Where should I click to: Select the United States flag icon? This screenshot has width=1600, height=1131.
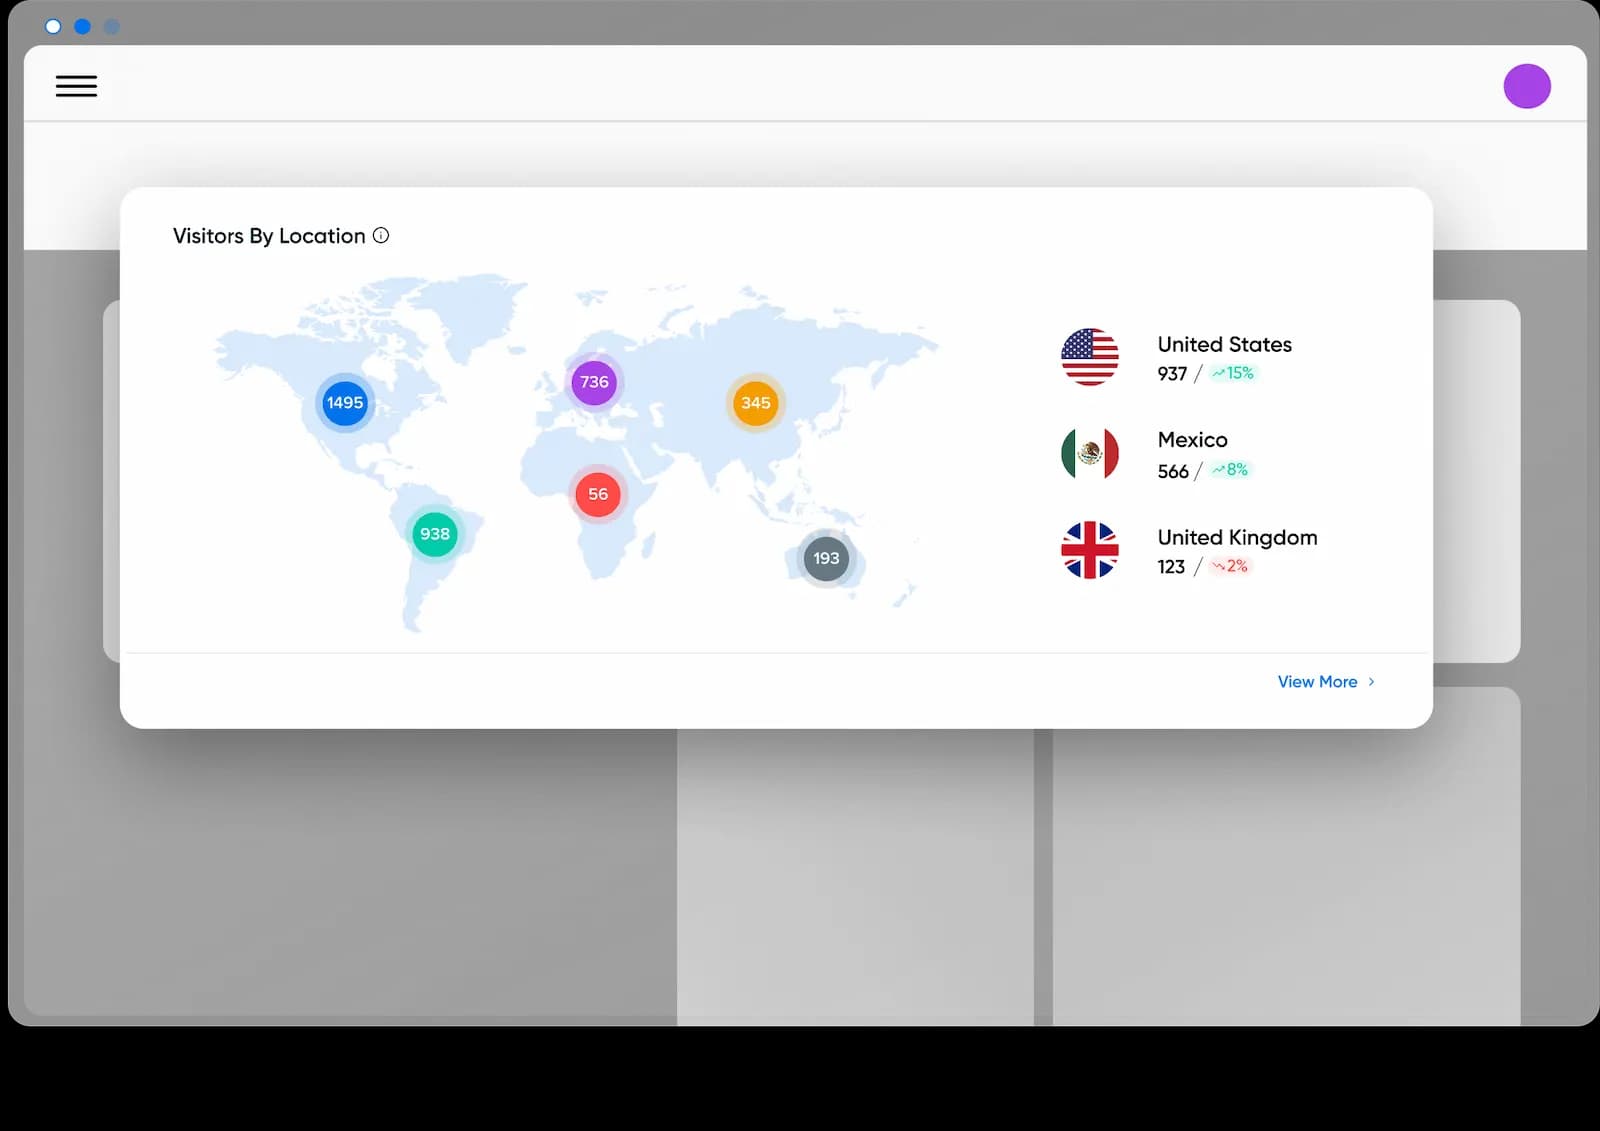click(x=1089, y=358)
